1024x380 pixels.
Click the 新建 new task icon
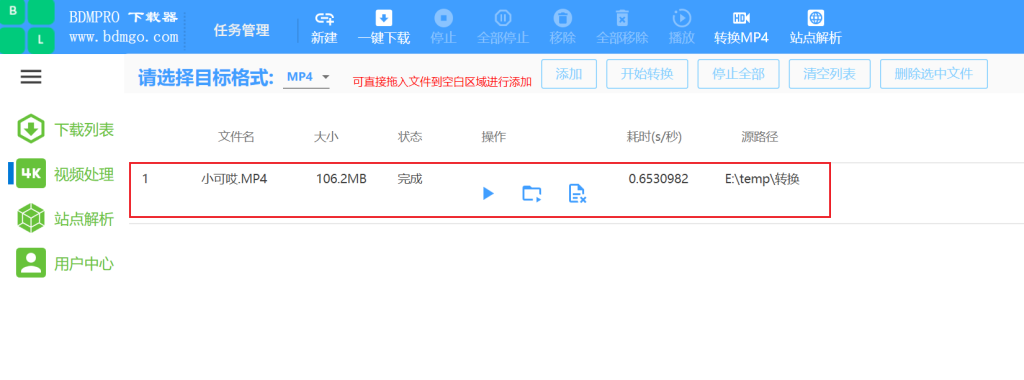(324, 18)
